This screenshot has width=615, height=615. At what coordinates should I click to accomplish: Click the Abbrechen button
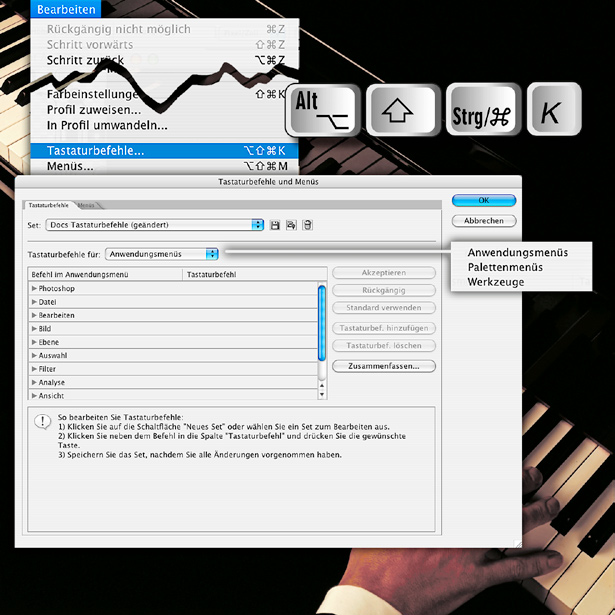tap(484, 221)
